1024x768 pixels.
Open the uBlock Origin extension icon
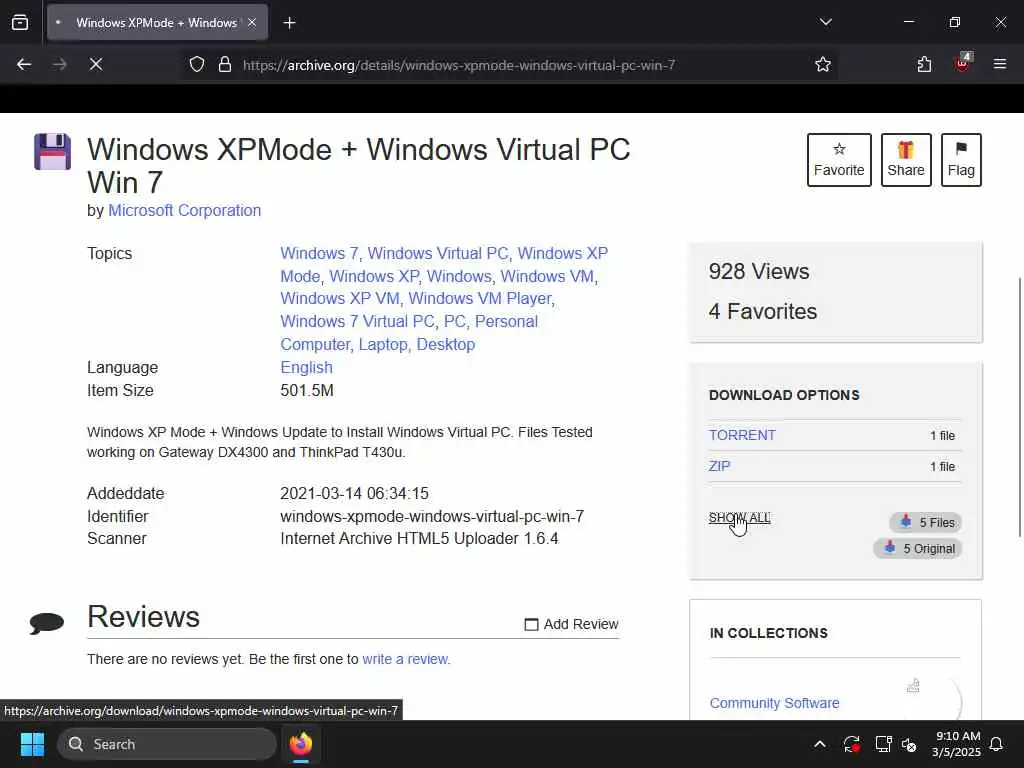click(x=962, y=63)
